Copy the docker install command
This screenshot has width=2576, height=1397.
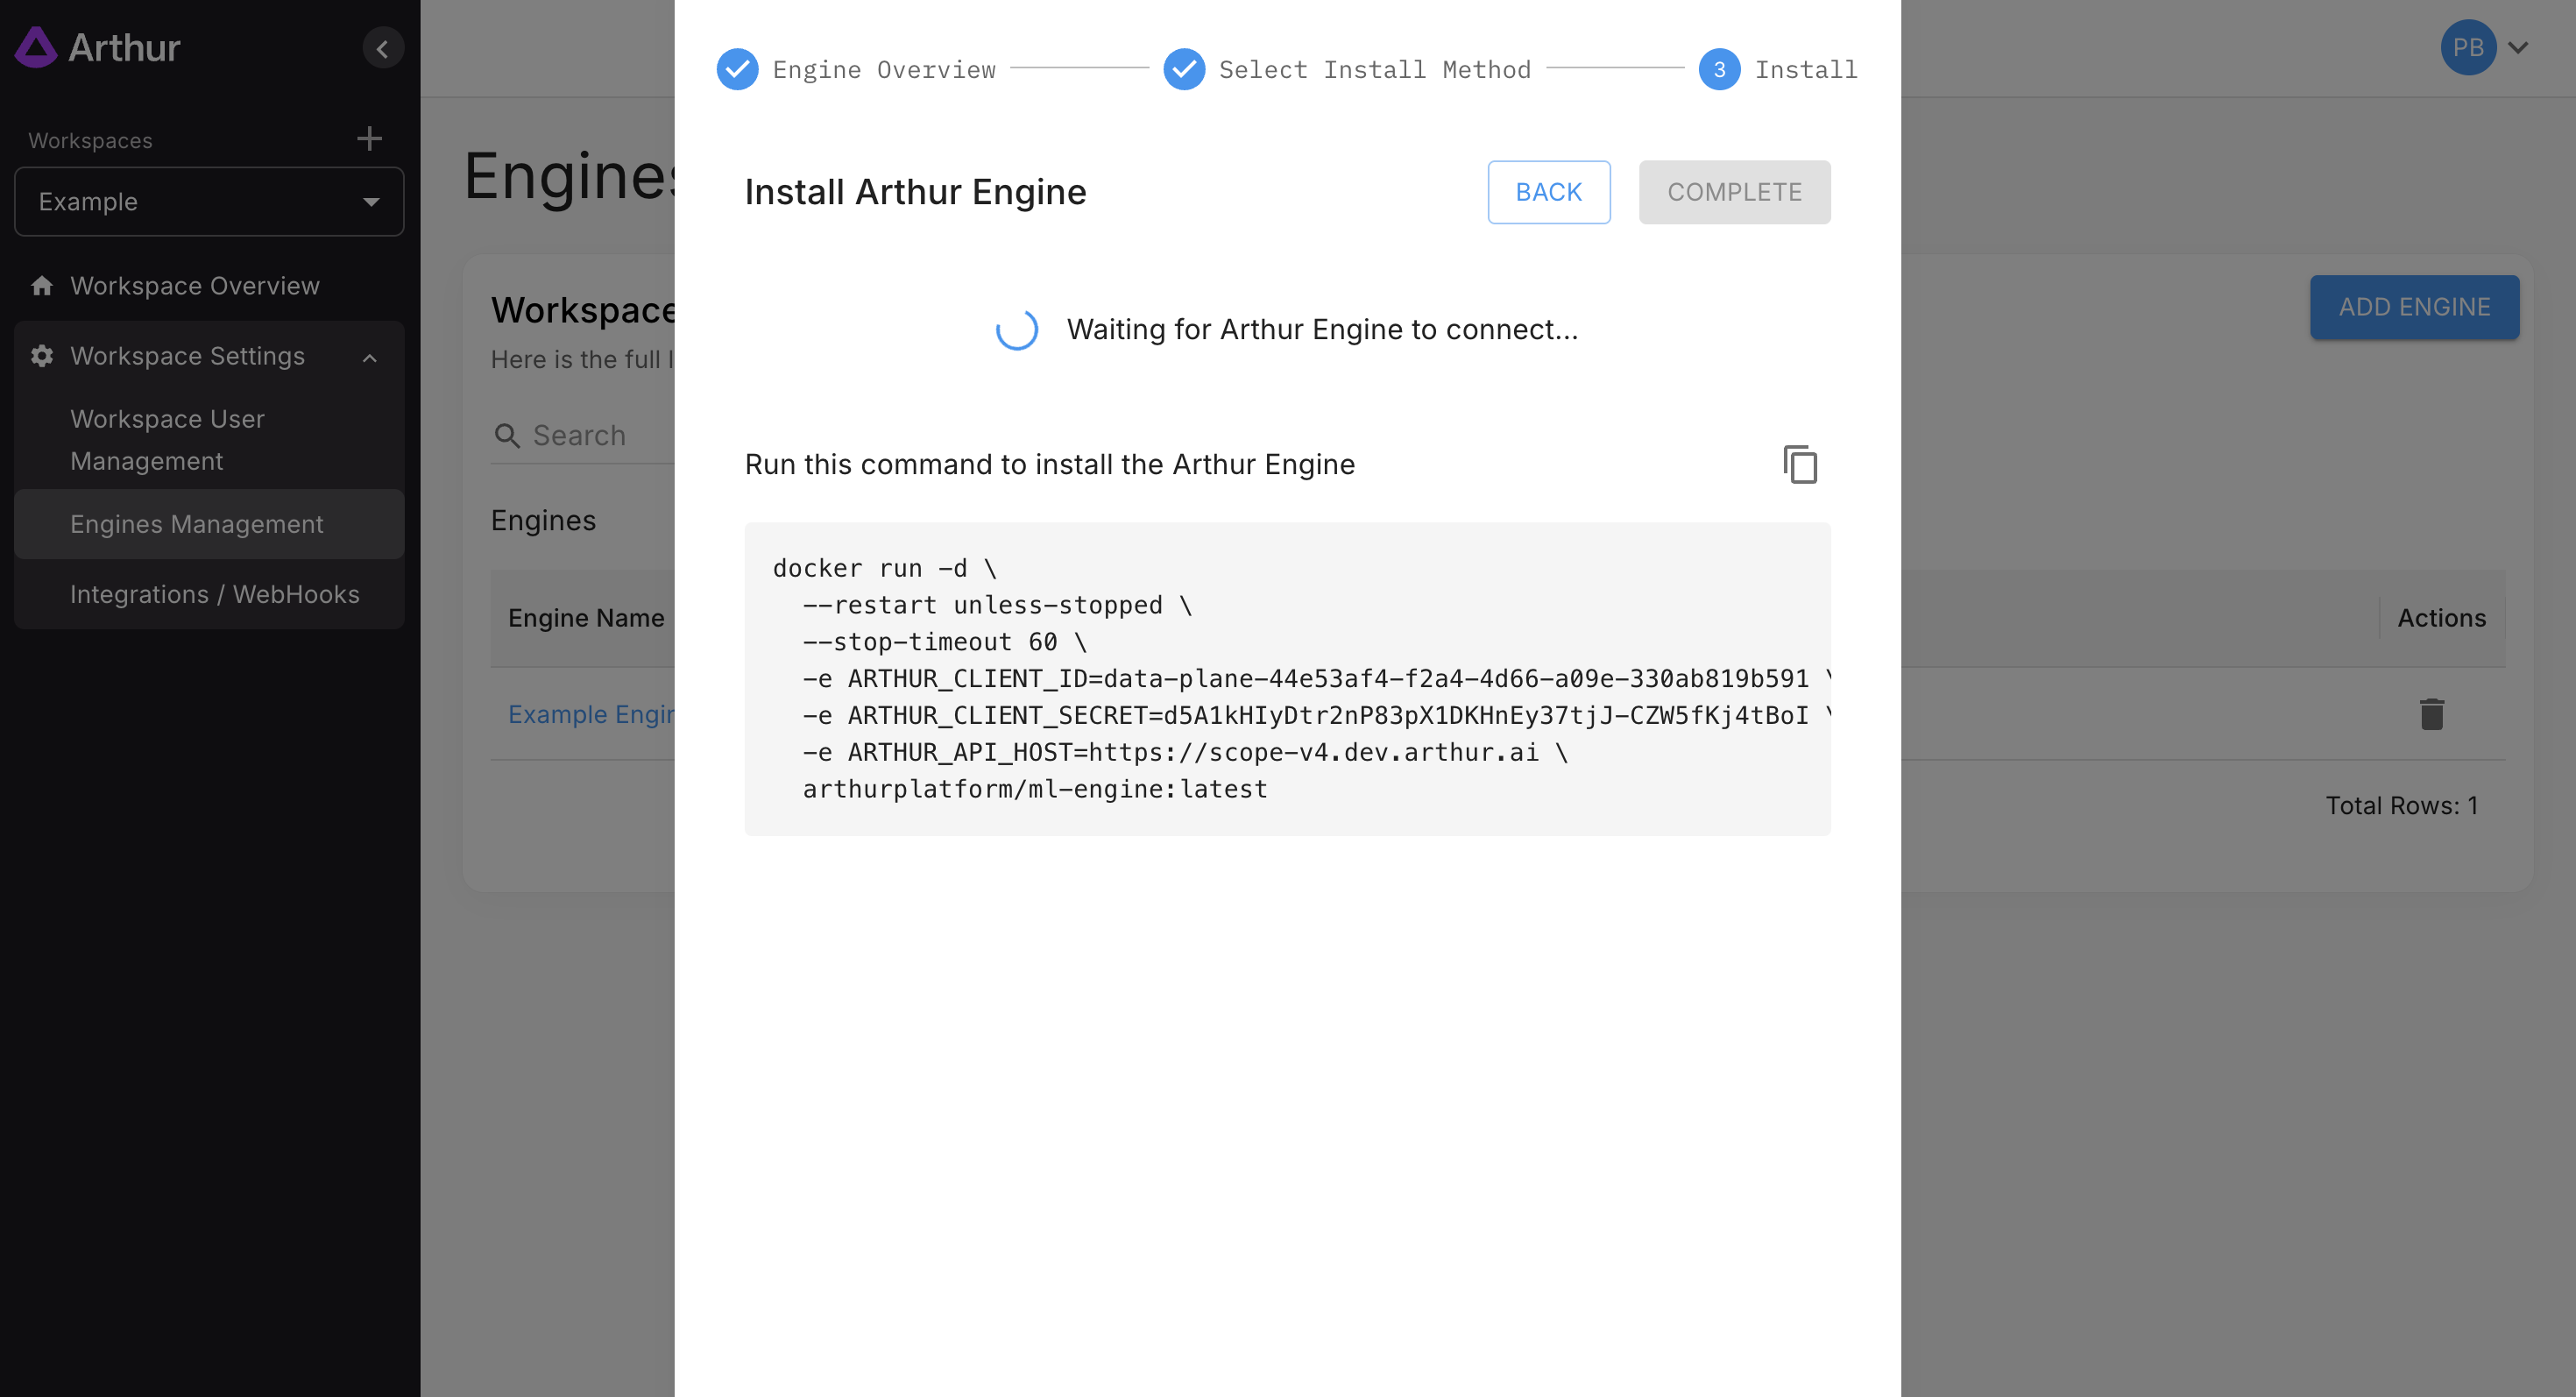(1800, 465)
